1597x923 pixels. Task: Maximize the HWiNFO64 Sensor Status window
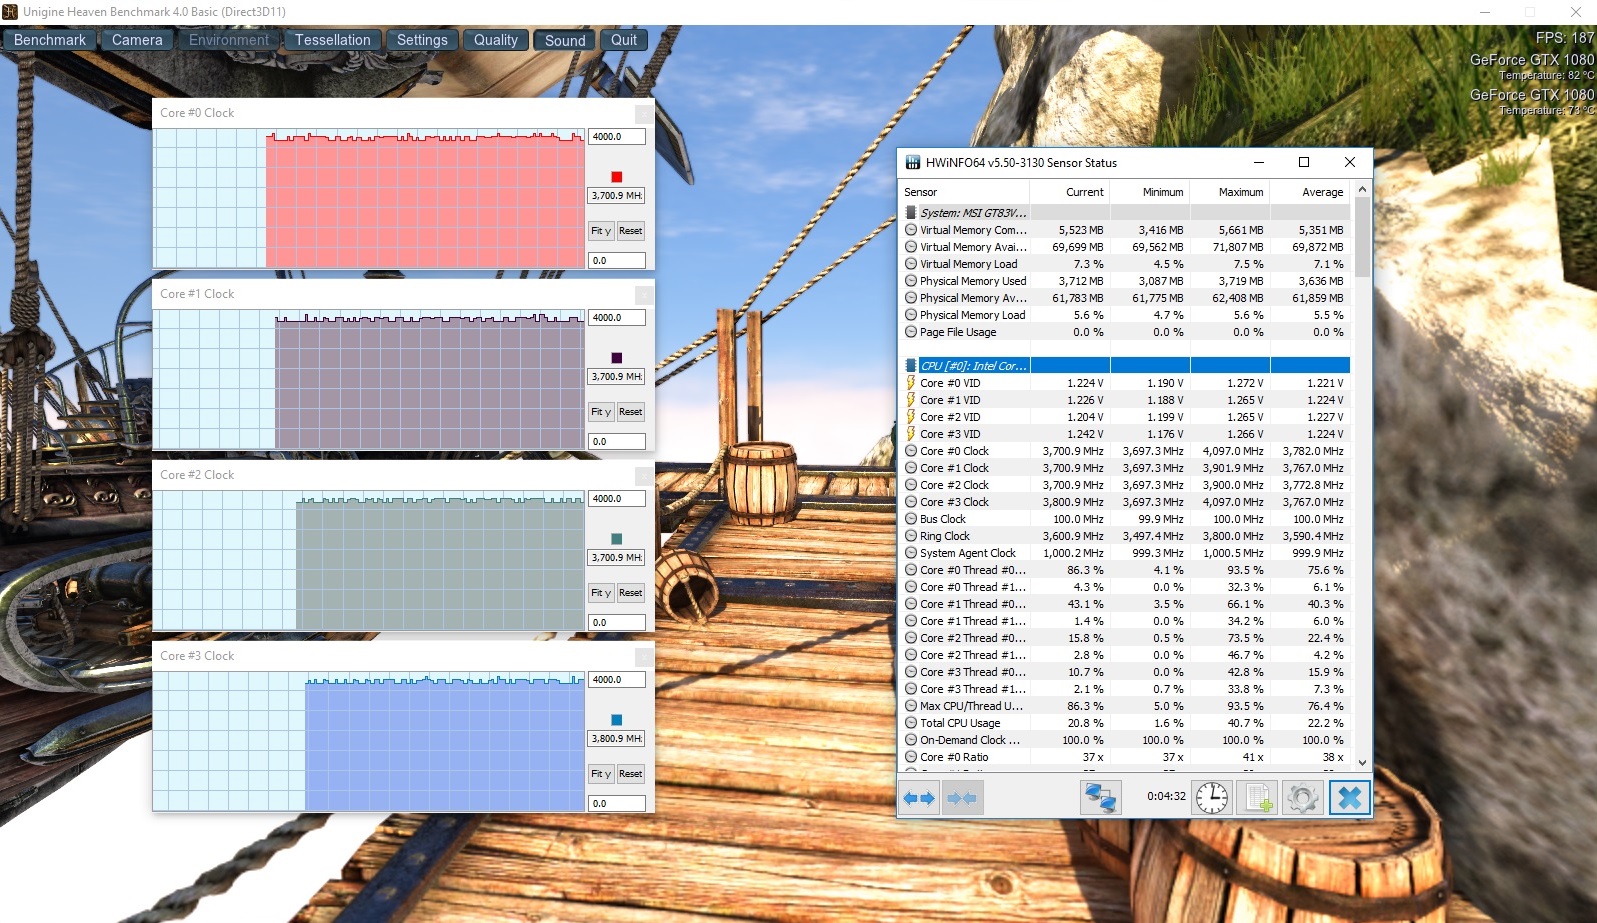coord(1304,162)
